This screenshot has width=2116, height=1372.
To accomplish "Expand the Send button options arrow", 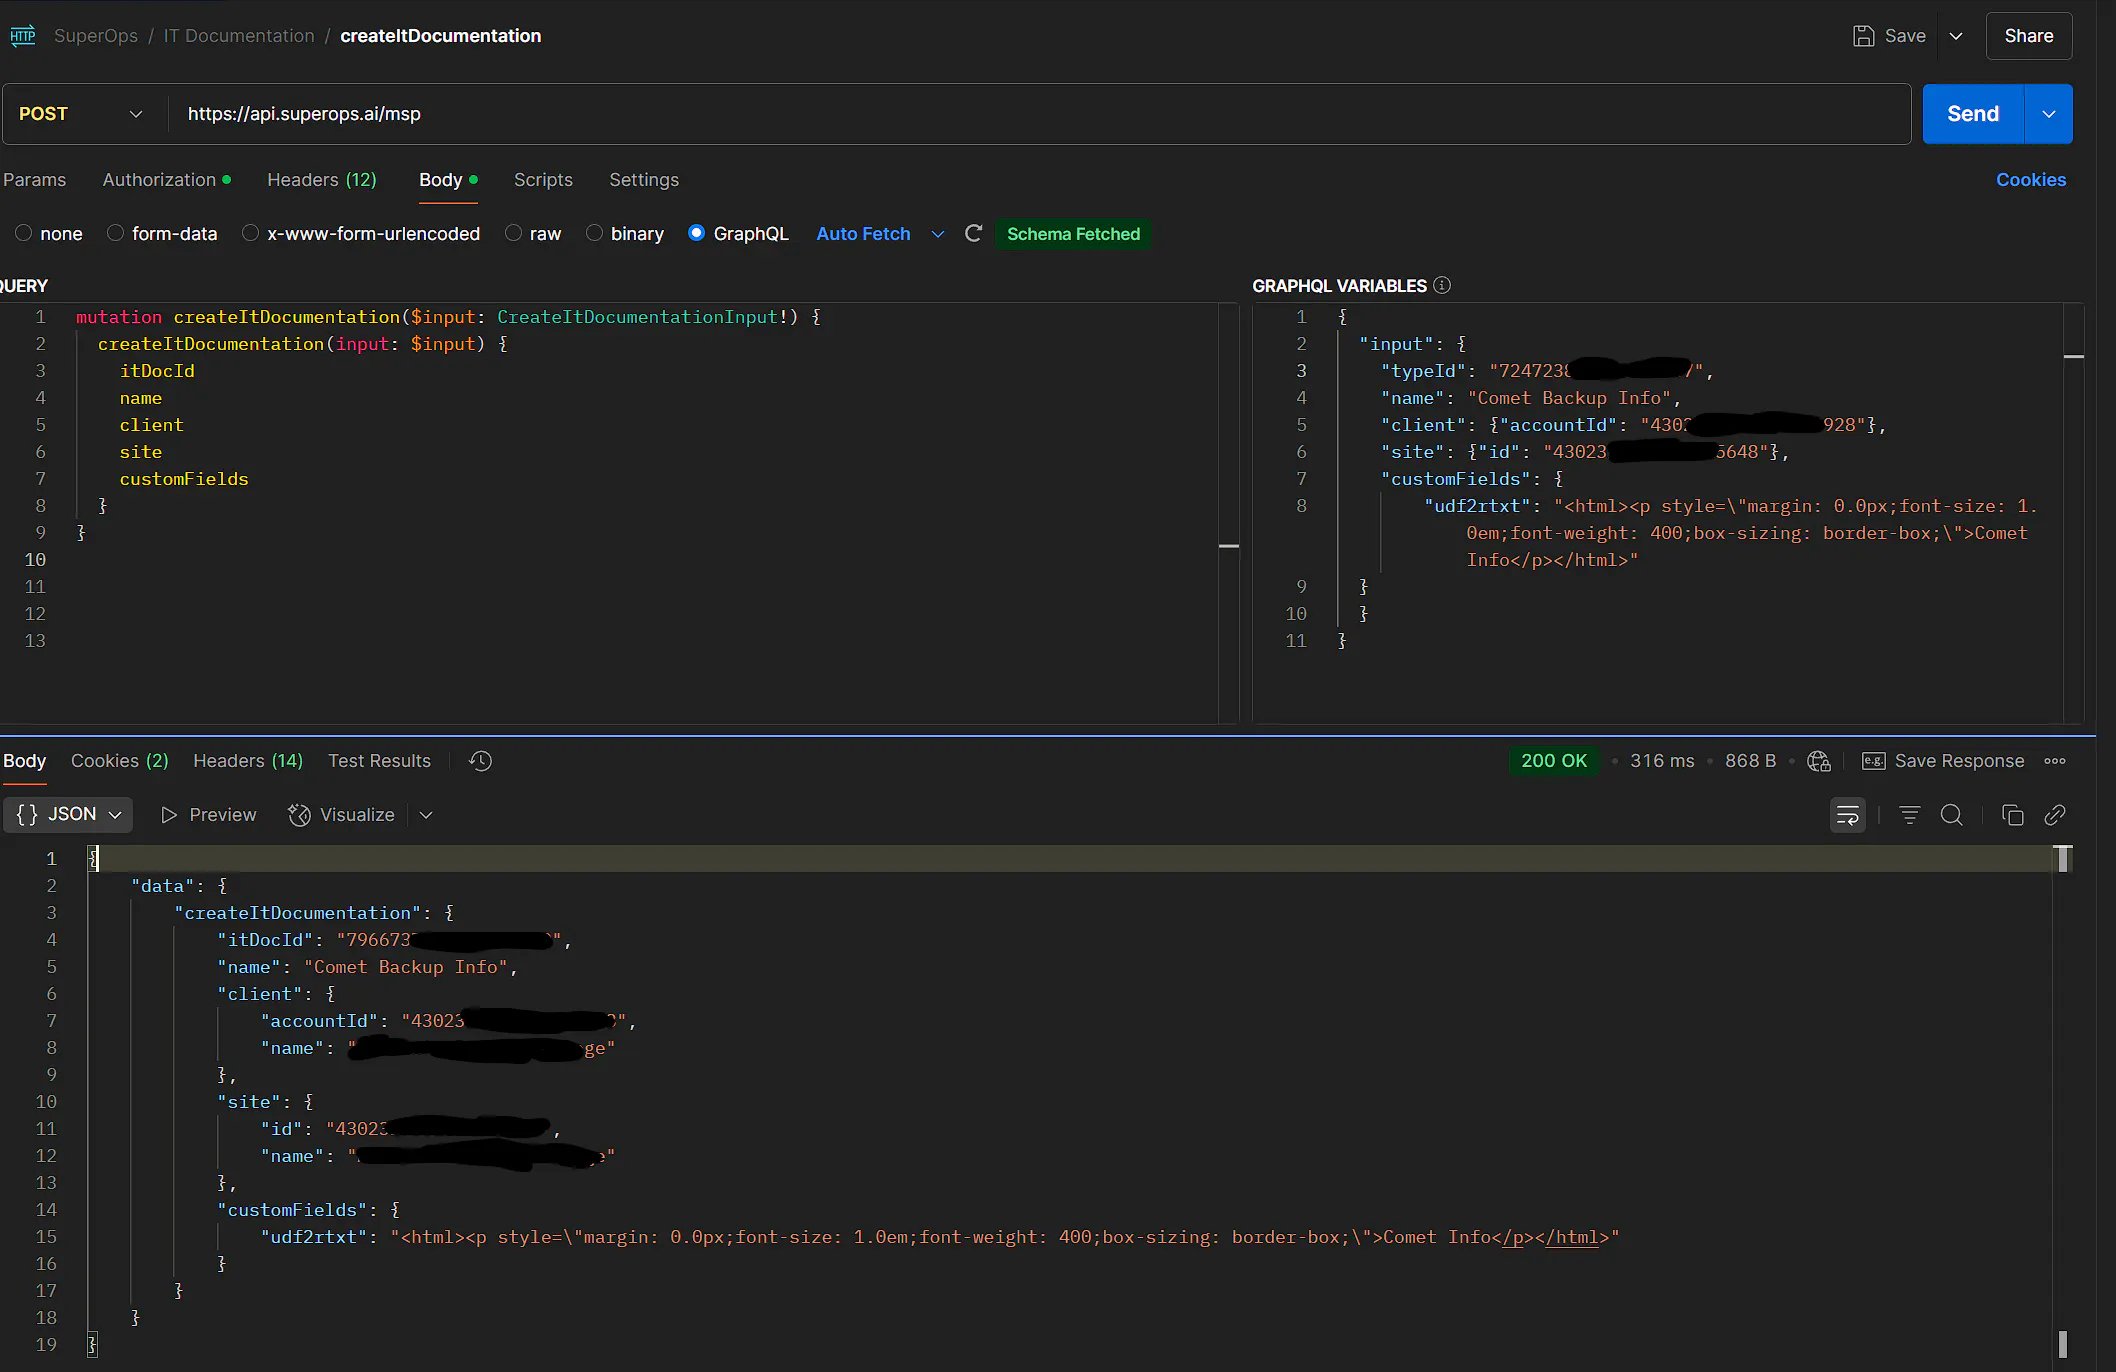I will (2049, 114).
